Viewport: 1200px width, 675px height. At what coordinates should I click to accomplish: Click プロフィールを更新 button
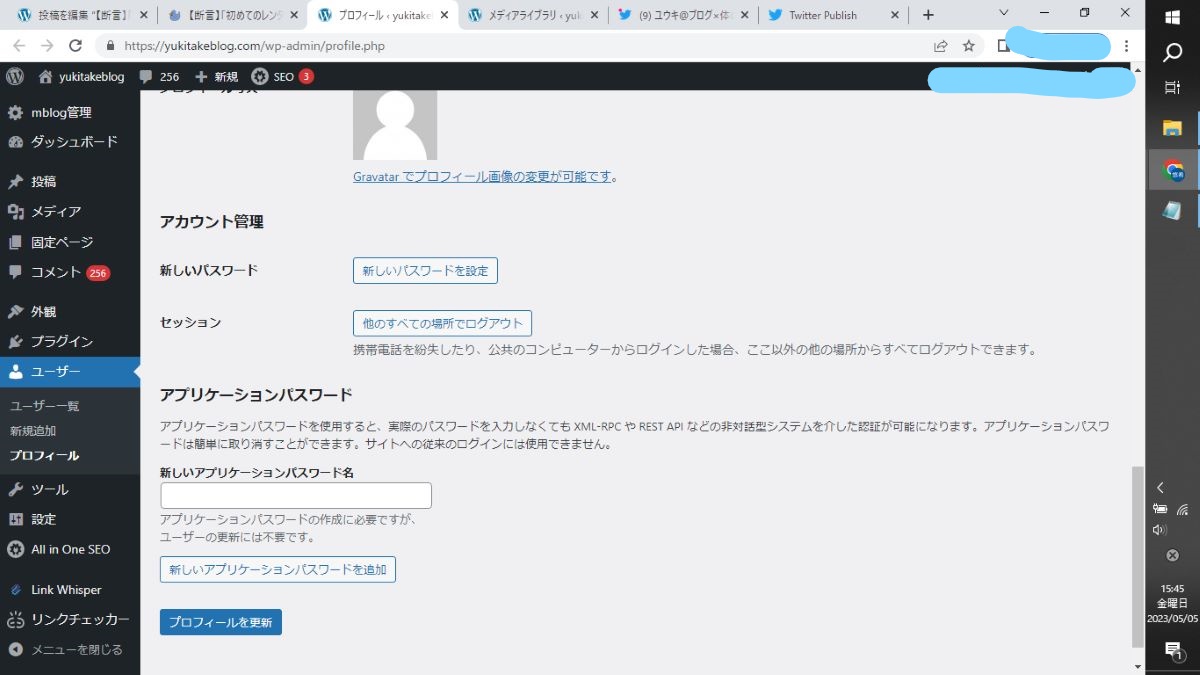click(x=221, y=622)
